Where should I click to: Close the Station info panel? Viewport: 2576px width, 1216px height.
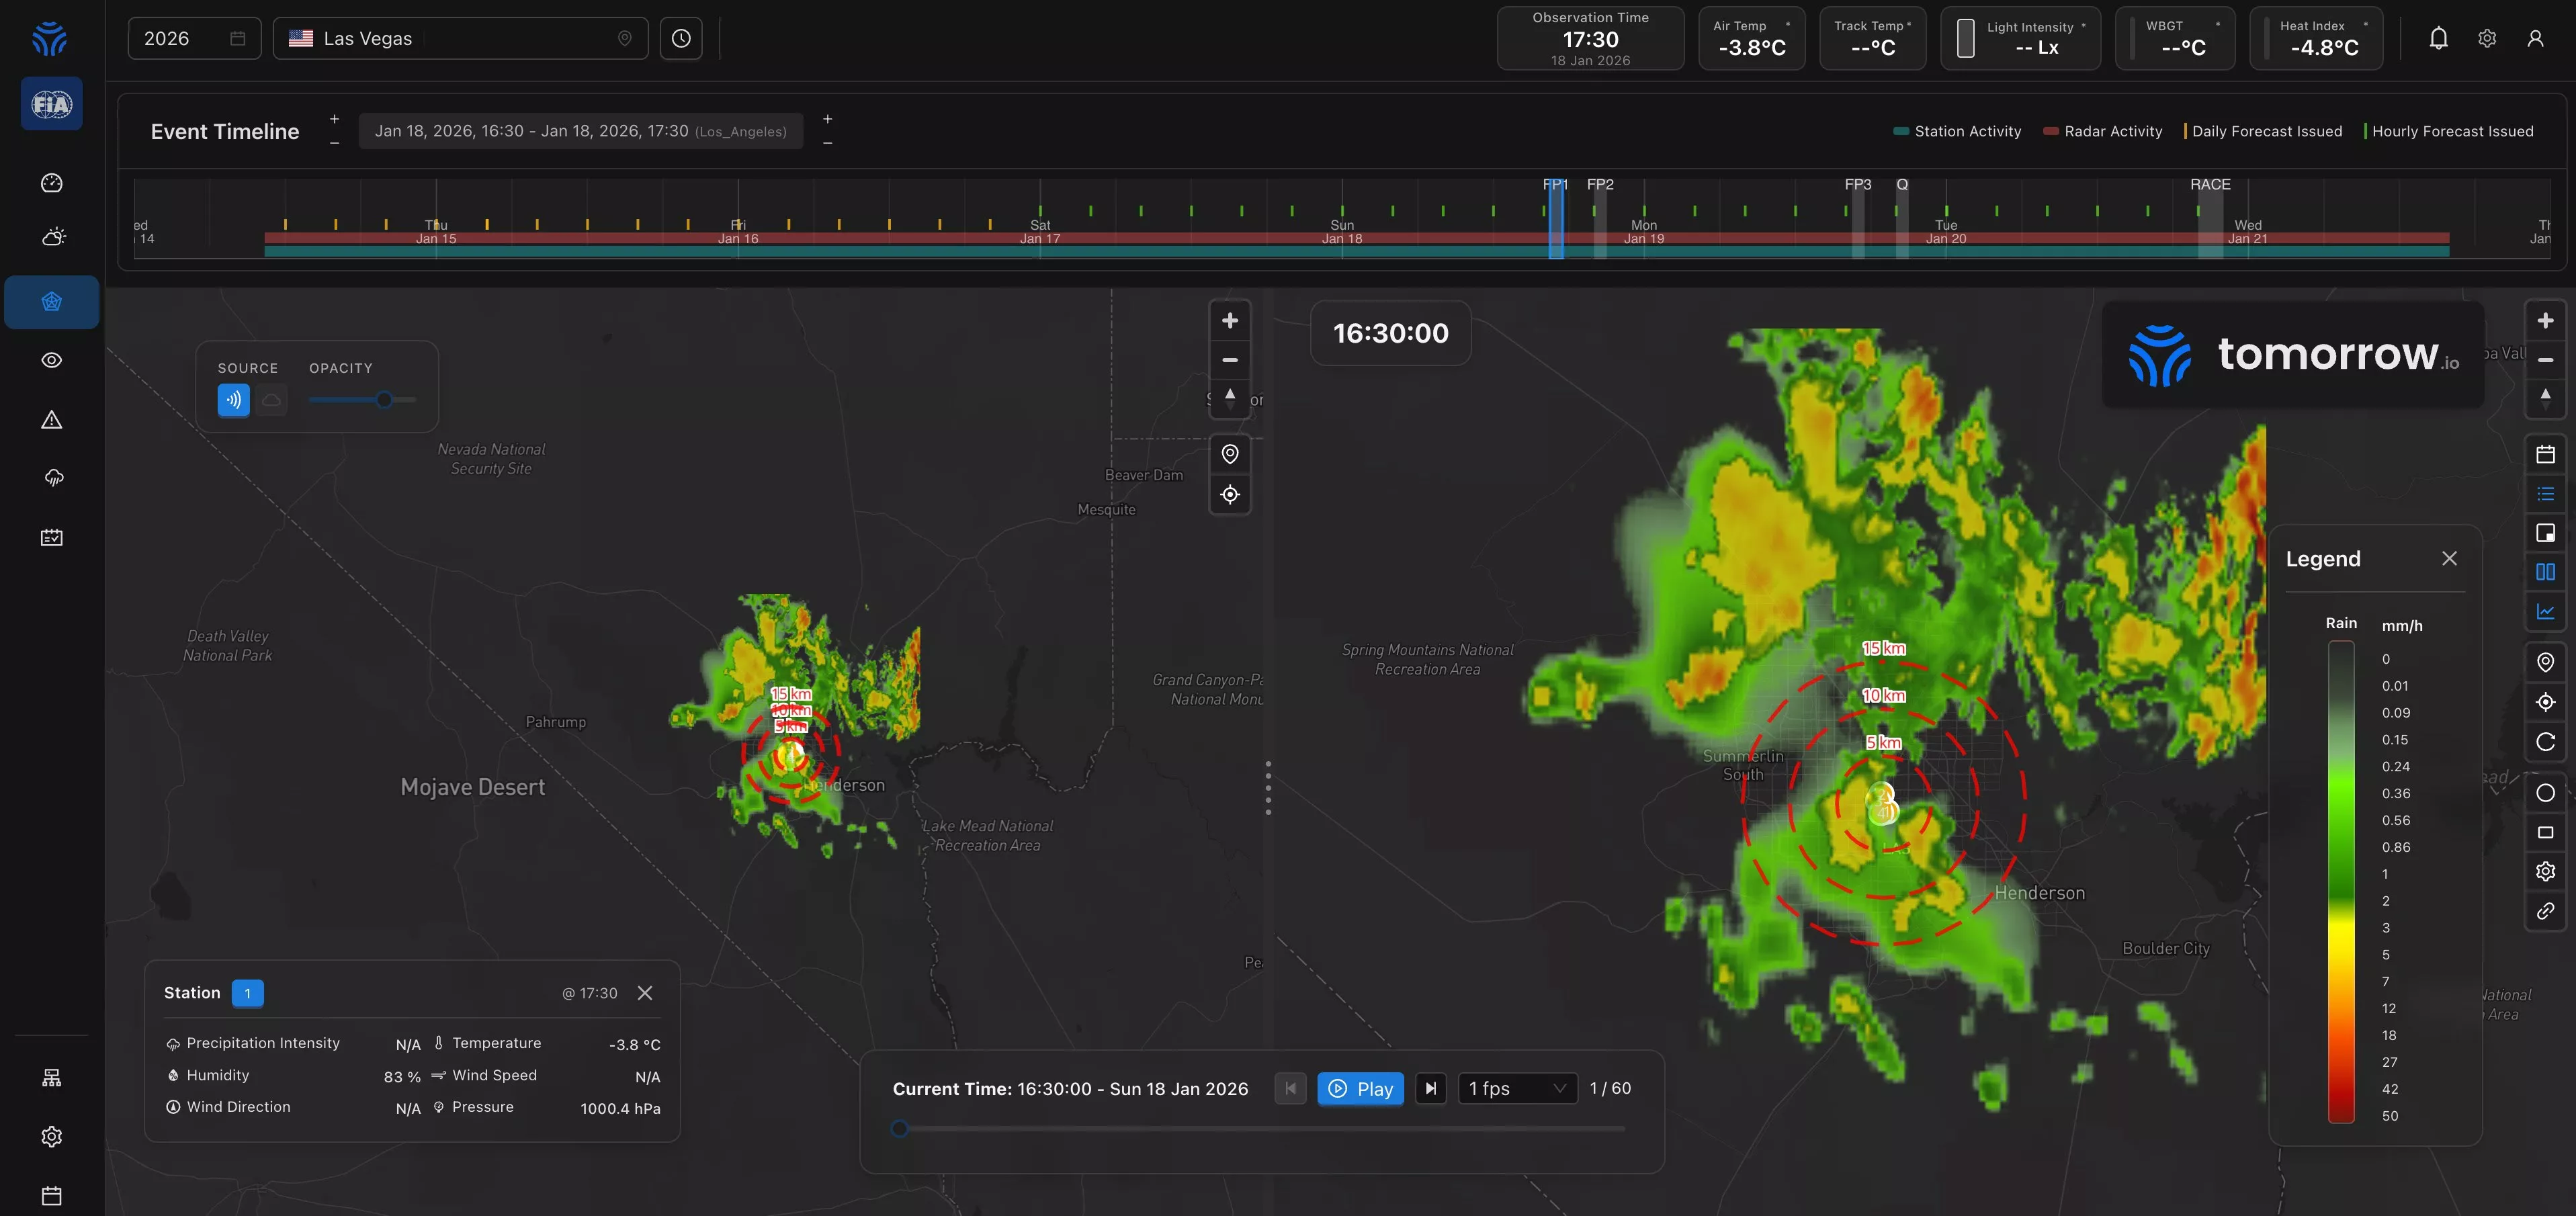(645, 992)
